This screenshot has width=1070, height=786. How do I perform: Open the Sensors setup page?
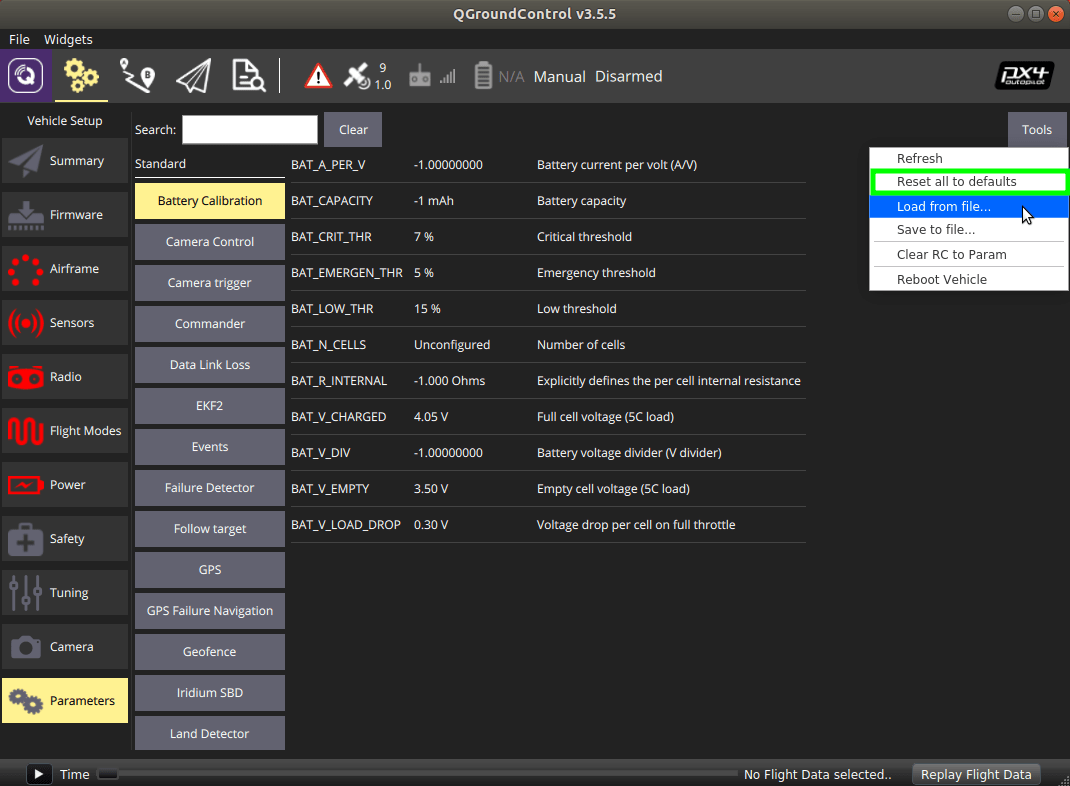pyautogui.click(x=65, y=323)
